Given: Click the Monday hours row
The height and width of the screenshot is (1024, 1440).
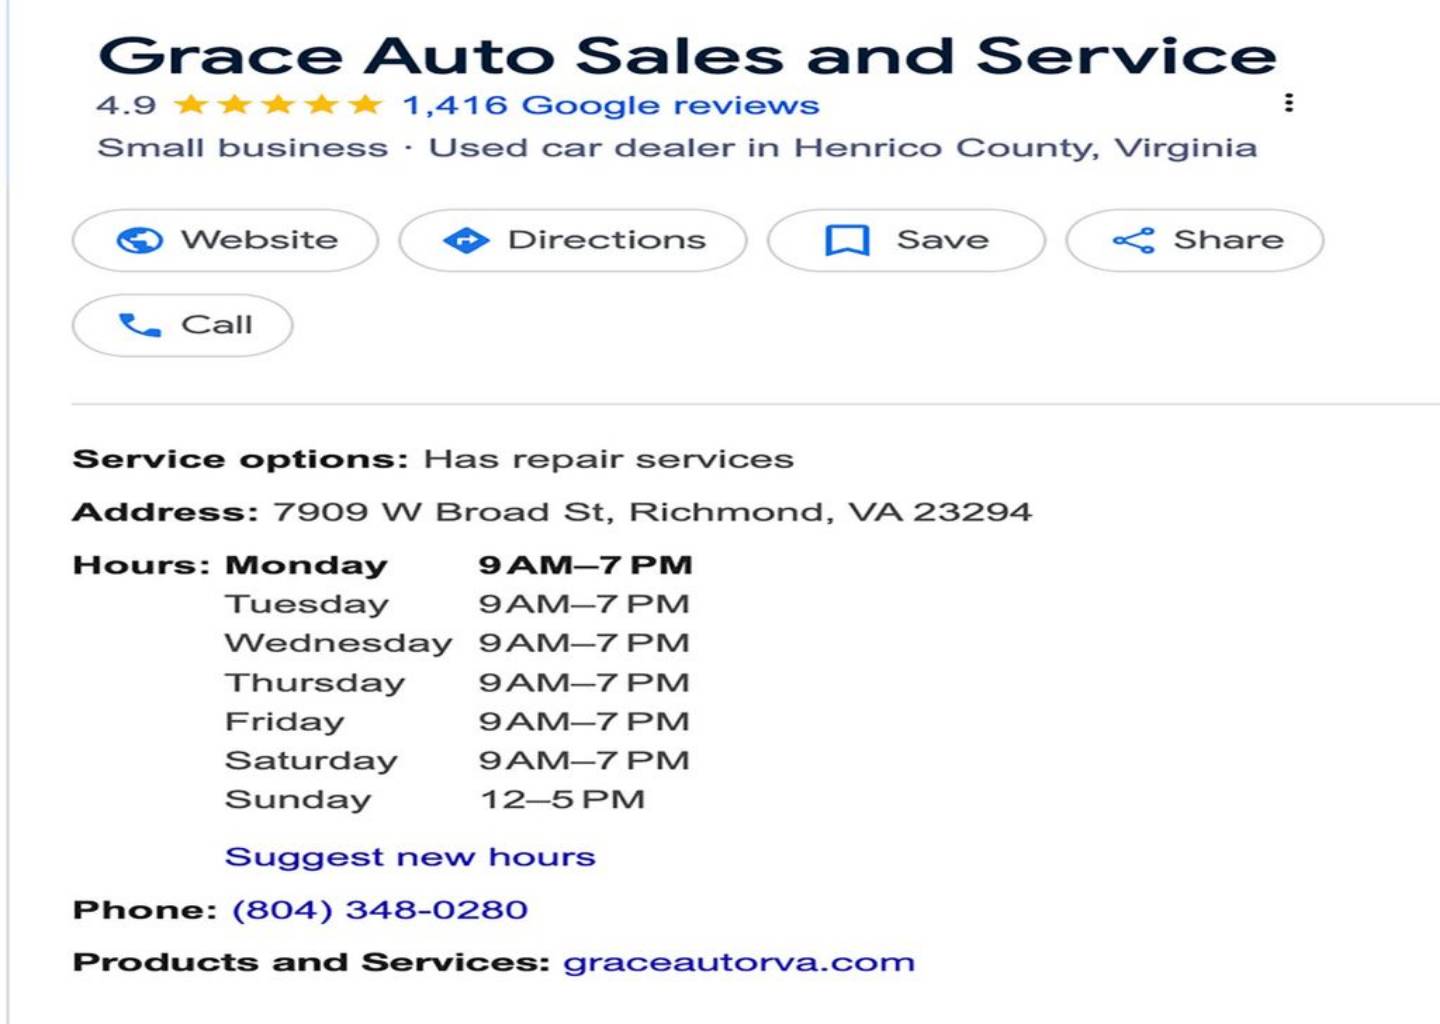Looking at the screenshot, I should point(458,565).
